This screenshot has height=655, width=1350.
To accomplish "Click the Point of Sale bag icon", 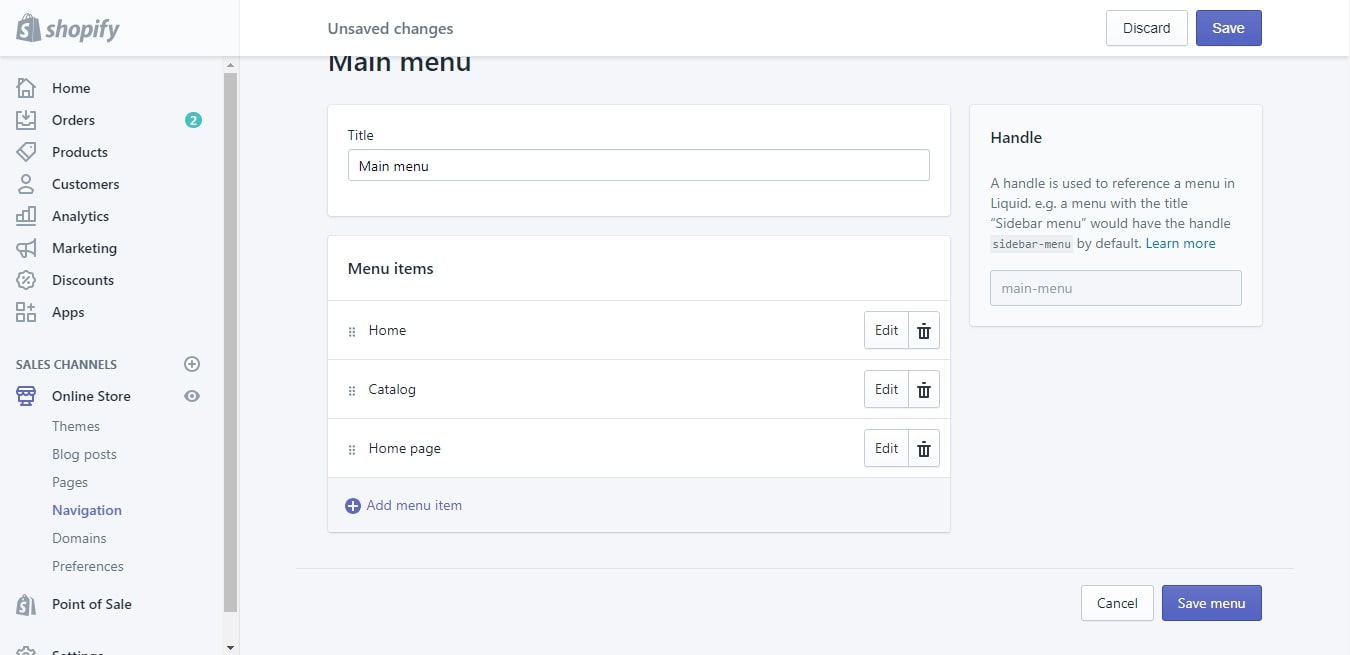I will (x=26, y=604).
